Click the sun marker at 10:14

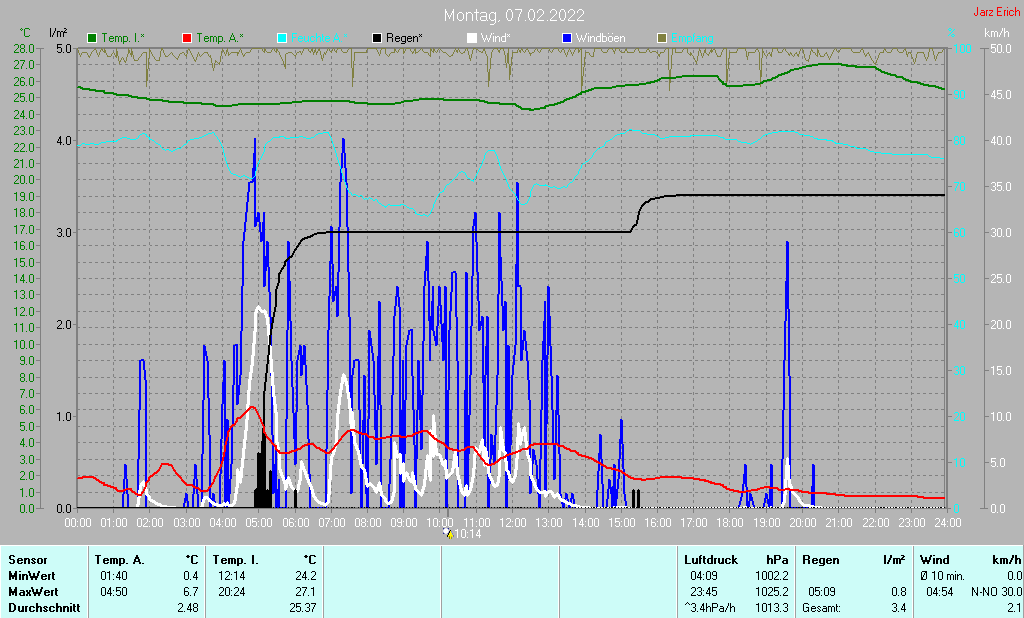[447, 534]
